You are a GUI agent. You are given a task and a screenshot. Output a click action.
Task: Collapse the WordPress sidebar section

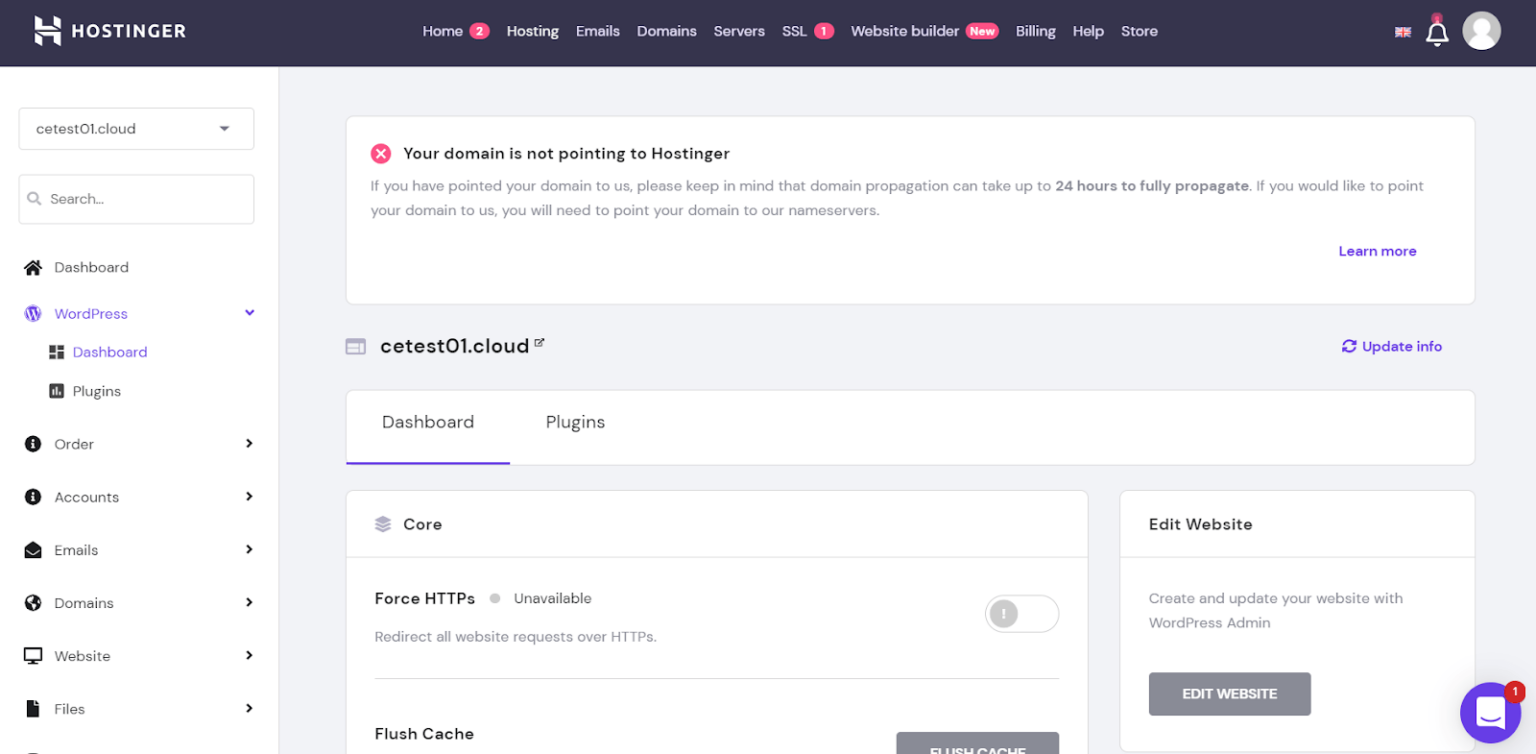coord(249,313)
